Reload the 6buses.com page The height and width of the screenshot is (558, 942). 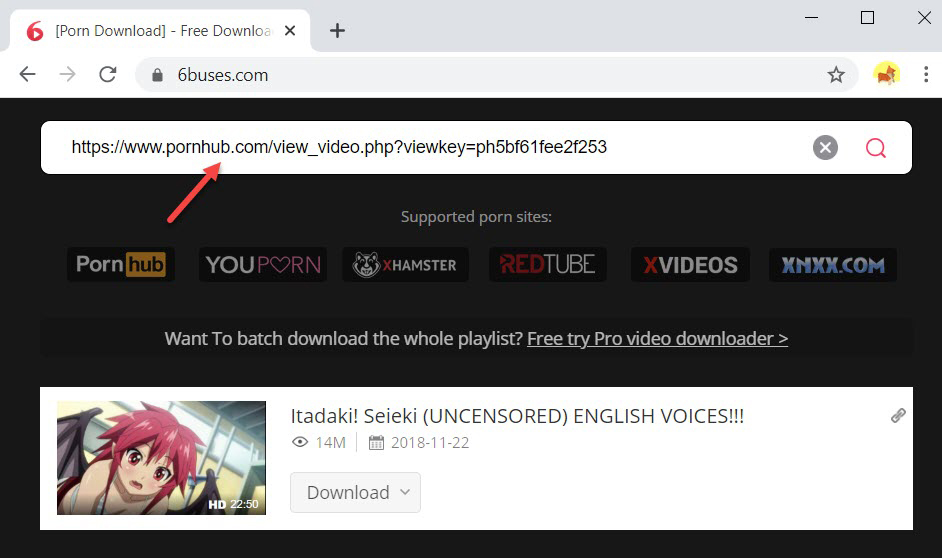coord(108,74)
